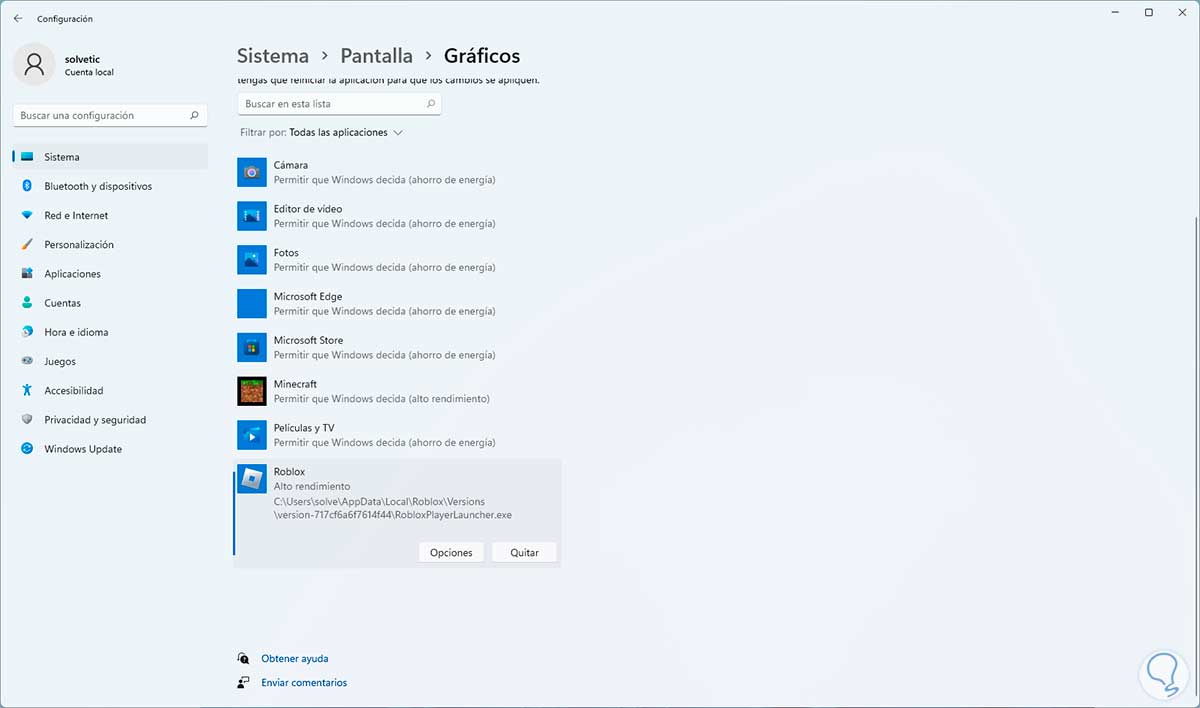Open the Accesibilidad section
Image resolution: width=1200 pixels, height=708 pixels.
[110, 391]
